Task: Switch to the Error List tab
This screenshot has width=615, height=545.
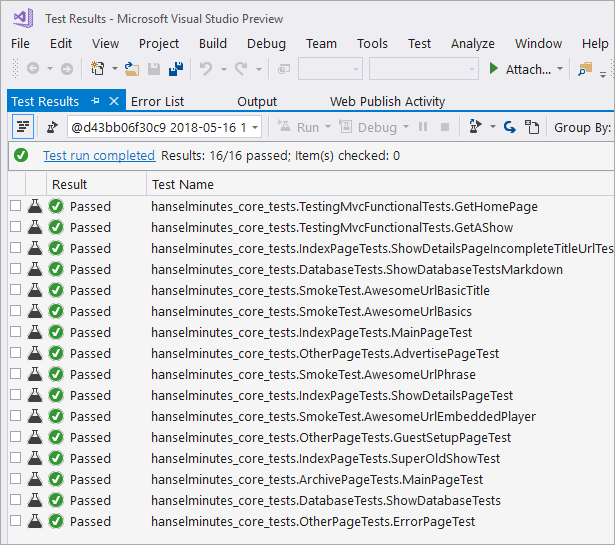Action: coord(157,102)
